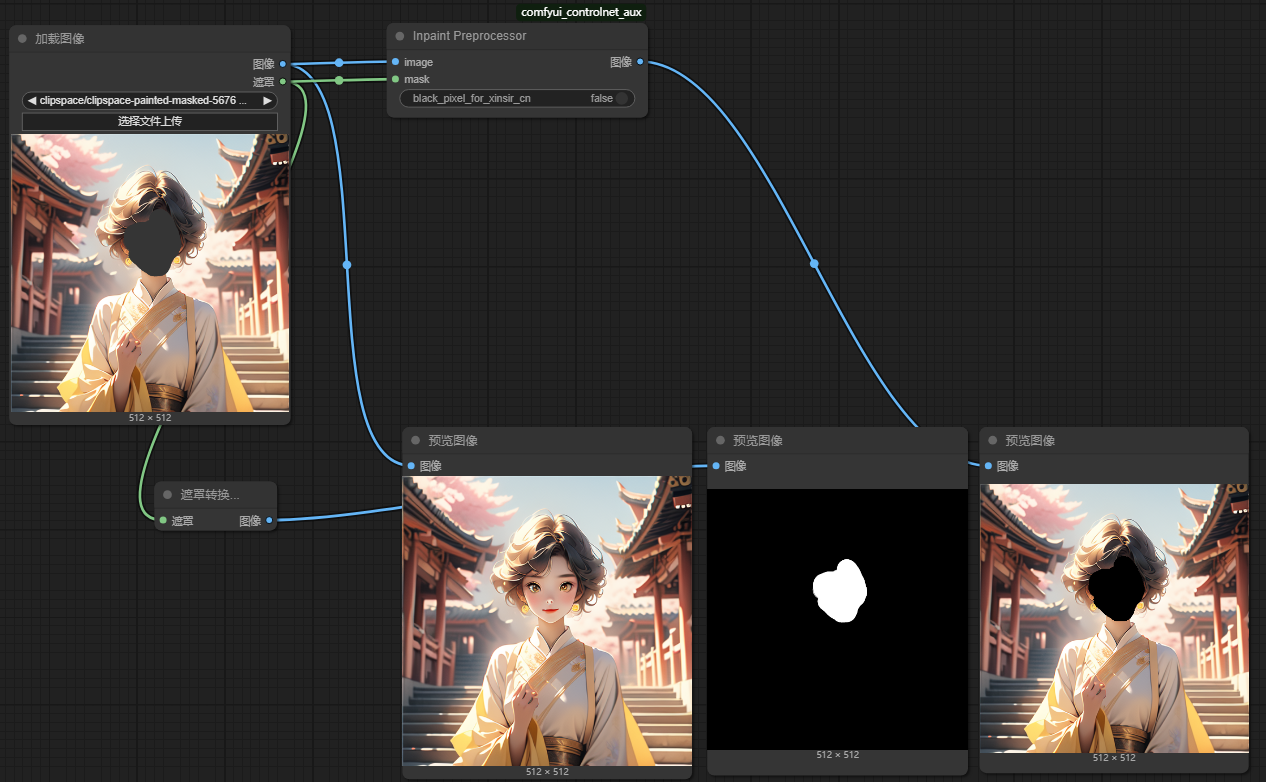Click the 图像 output port of 遮罩转换 node

click(269, 520)
